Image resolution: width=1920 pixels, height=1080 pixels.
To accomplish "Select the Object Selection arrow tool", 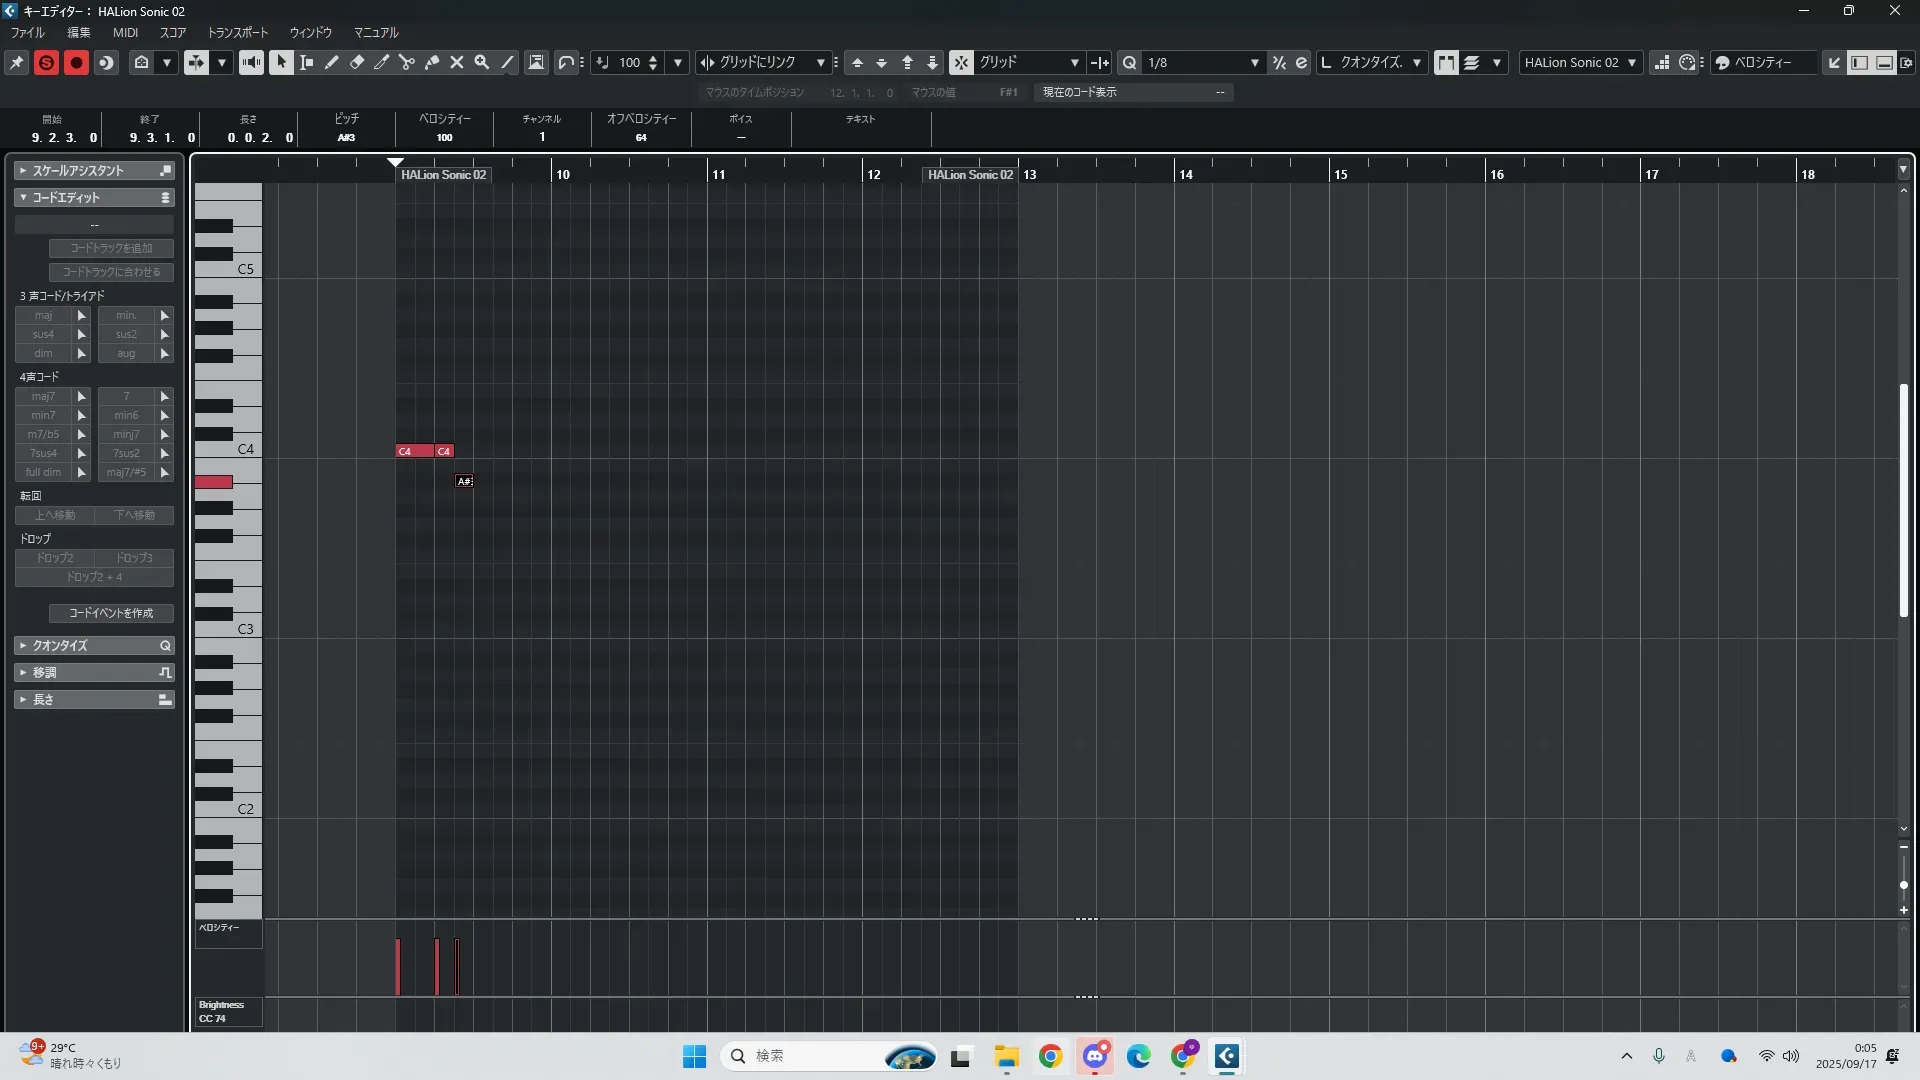I will pyautogui.click(x=281, y=62).
